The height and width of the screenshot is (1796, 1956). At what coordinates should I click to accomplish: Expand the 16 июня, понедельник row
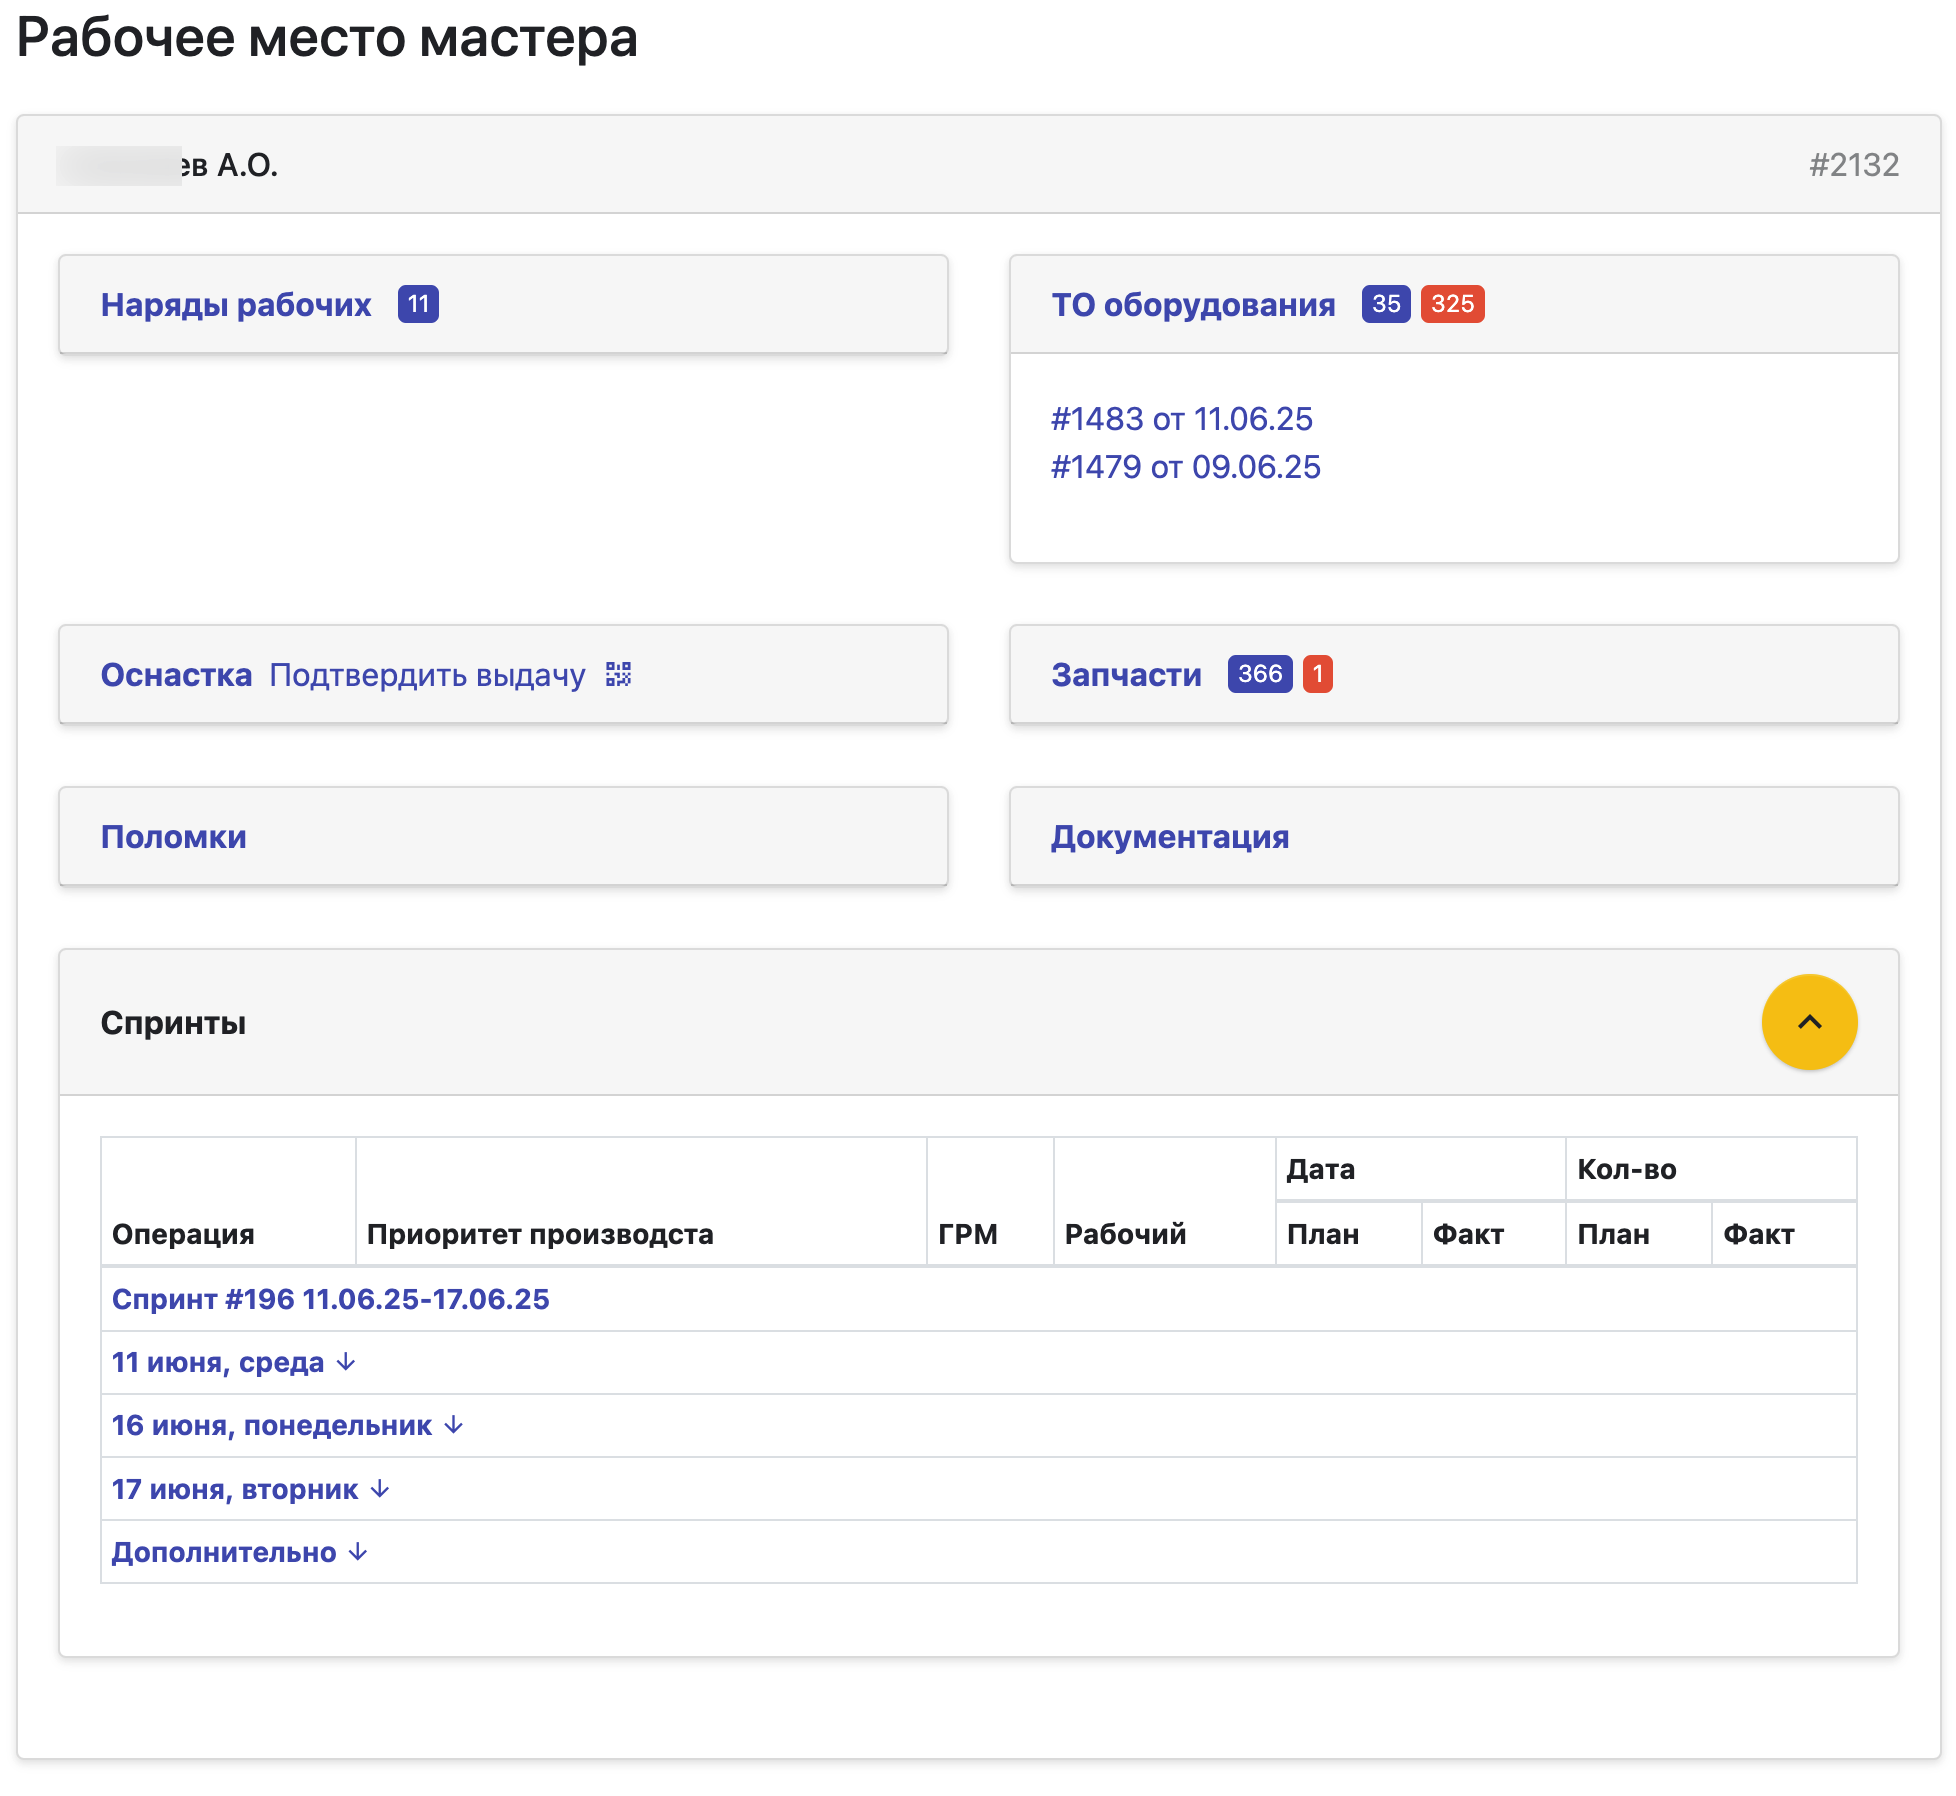[x=287, y=1425]
